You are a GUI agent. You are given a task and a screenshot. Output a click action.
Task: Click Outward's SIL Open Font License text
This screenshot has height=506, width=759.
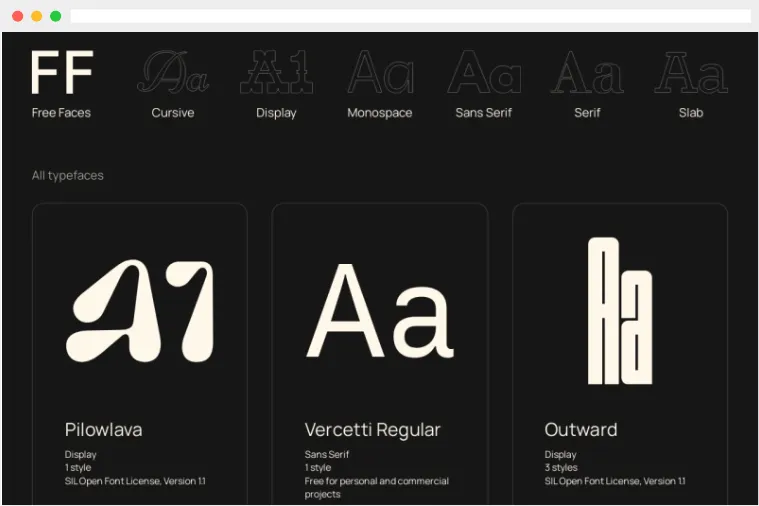[x=615, y=481]
